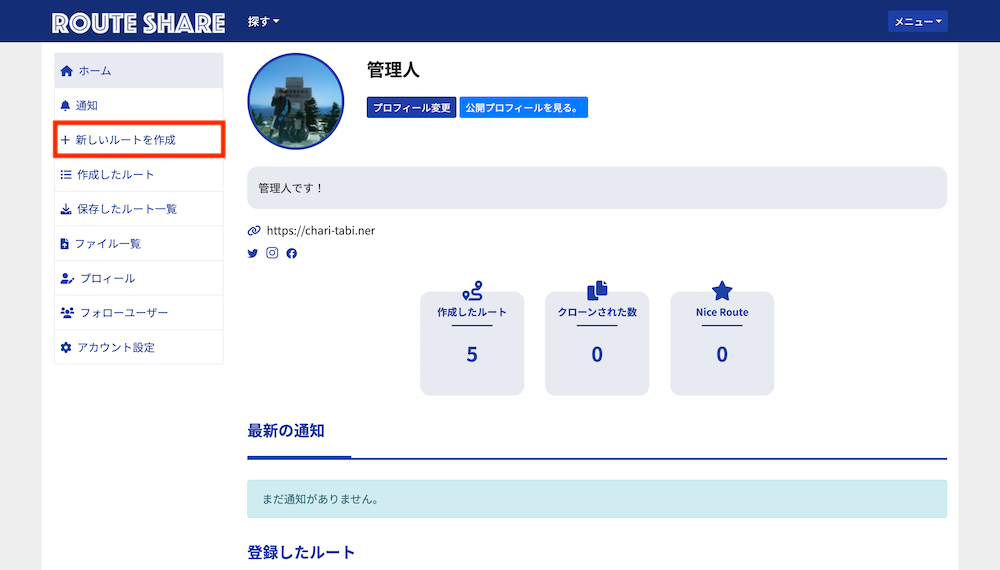Click the file icon beside ファイル一覧
This screenshot has height=570, width=1000.
(x=64, y=244)
